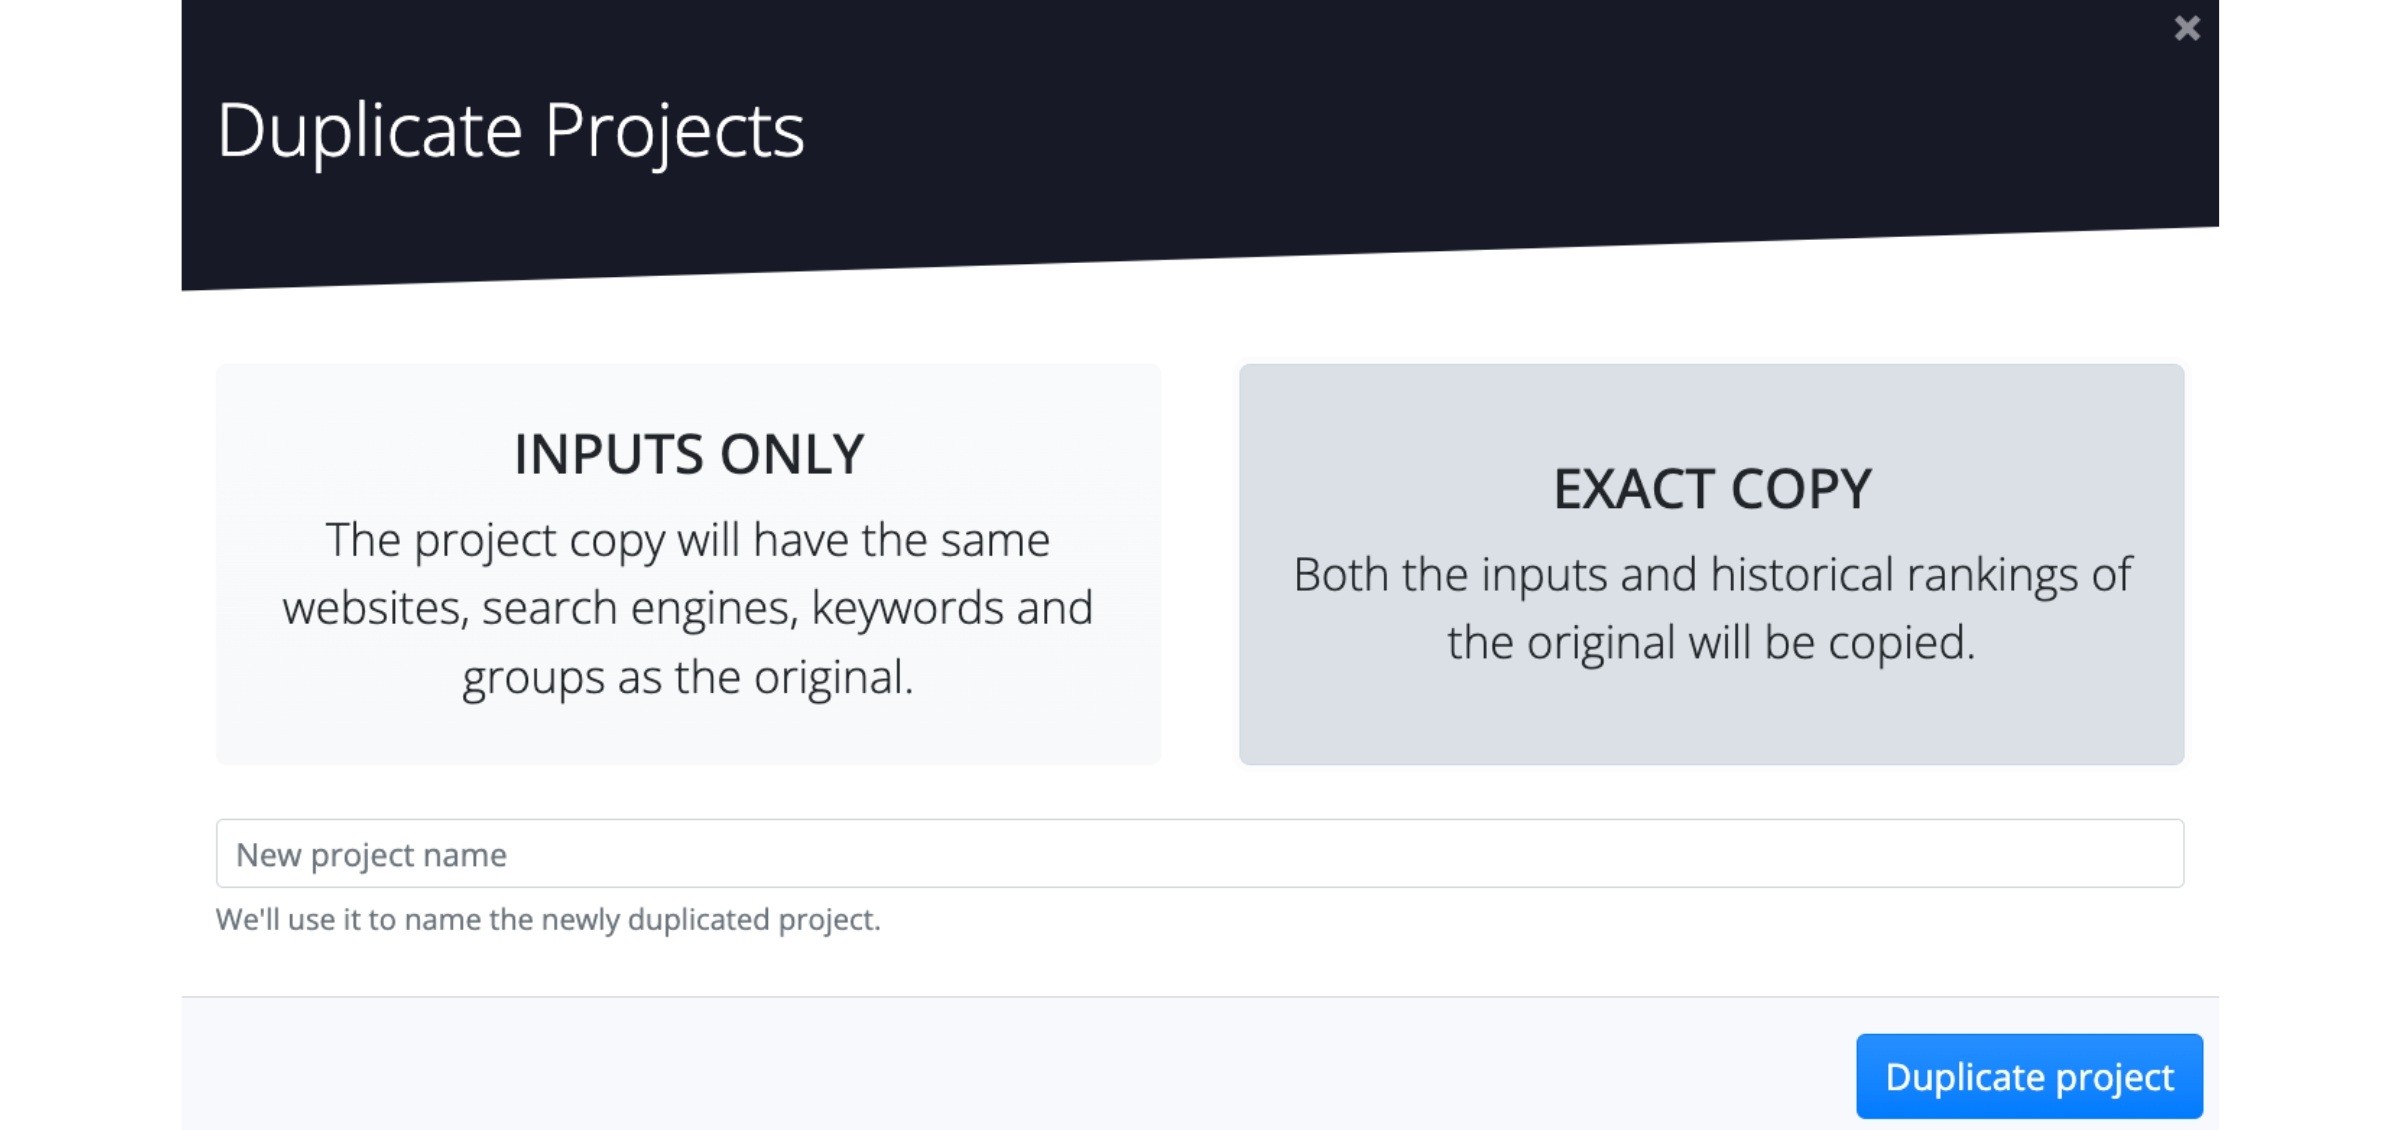This screenshot has height=1130, width=2400.
Task: Click the INPUTS ONLY heading text
Action: coord(688,454)
